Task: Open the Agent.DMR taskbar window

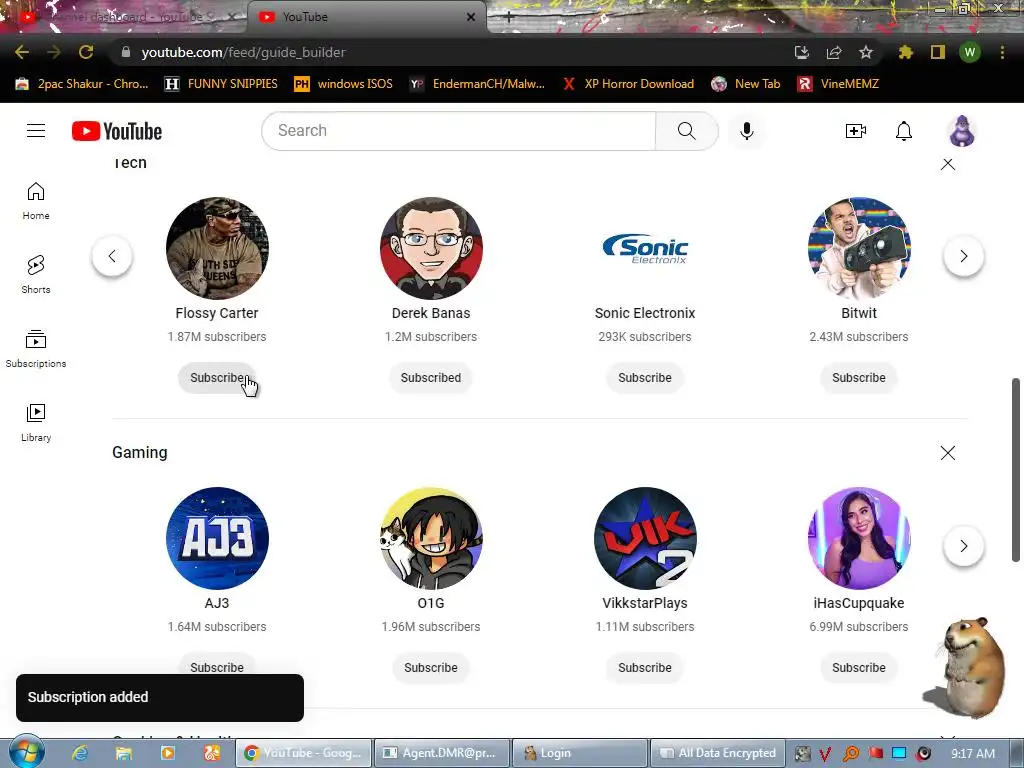Action: (x=441, y=753)
